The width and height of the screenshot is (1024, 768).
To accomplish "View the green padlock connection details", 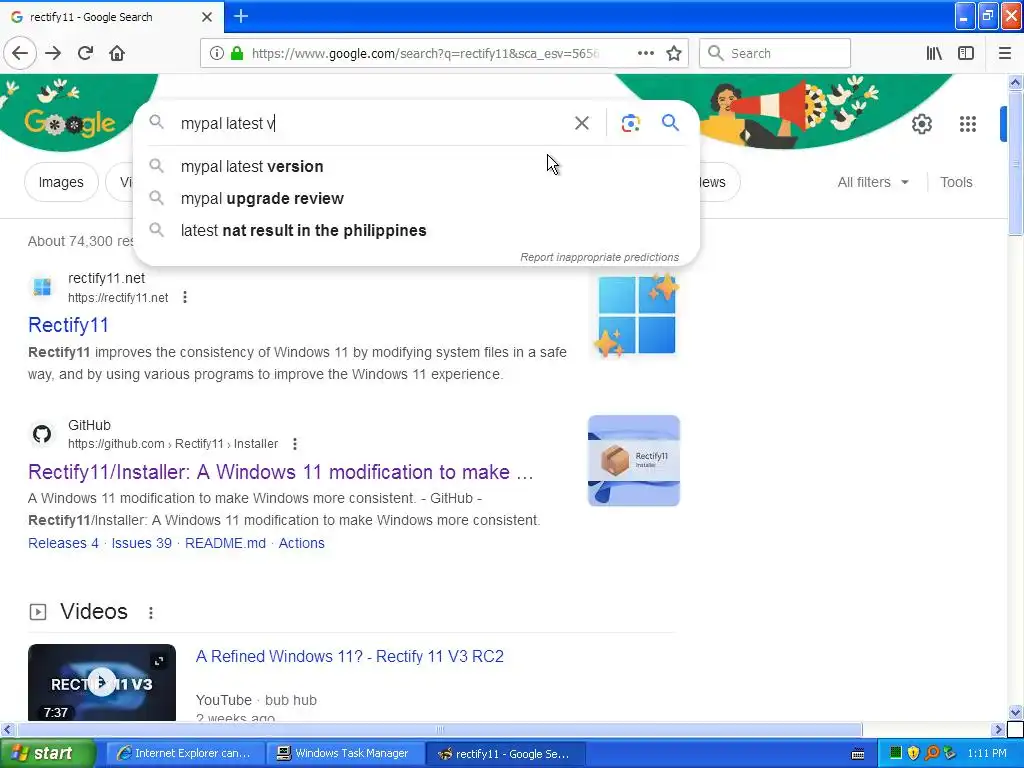I will 237,54.
